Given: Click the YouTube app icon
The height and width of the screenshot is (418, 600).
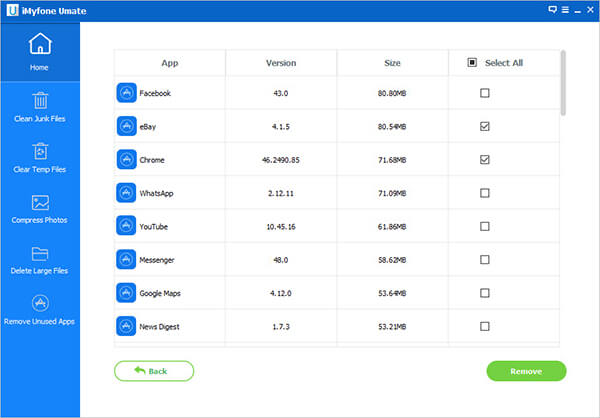Looking at the screenshot, I should click(x=126, y=226).
